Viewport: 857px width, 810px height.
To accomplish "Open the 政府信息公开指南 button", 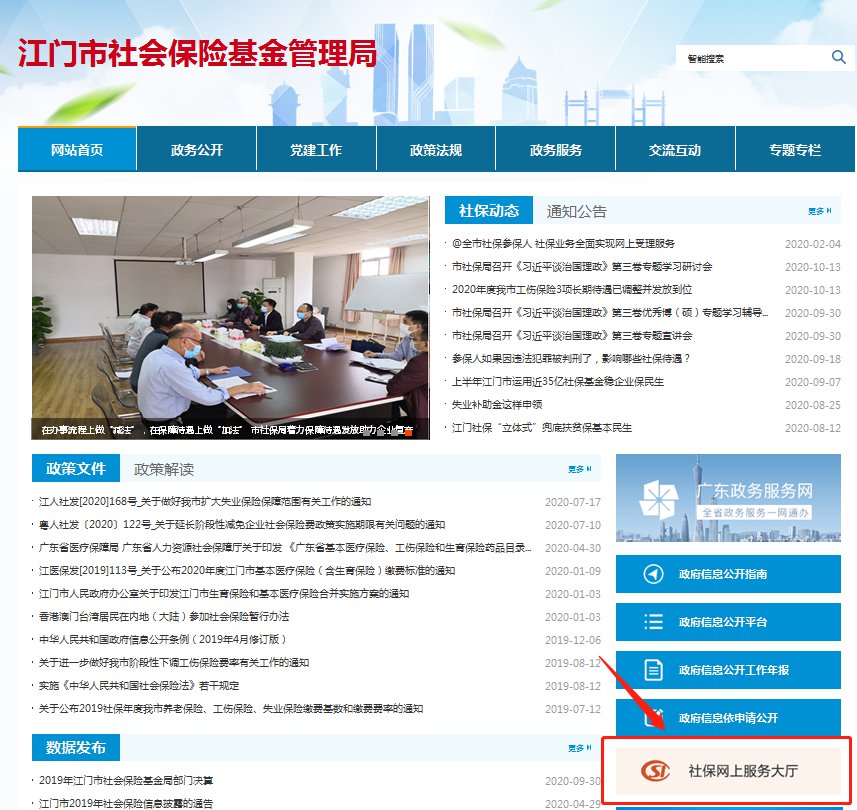I will pyautogui.click(x=728, y=574).
